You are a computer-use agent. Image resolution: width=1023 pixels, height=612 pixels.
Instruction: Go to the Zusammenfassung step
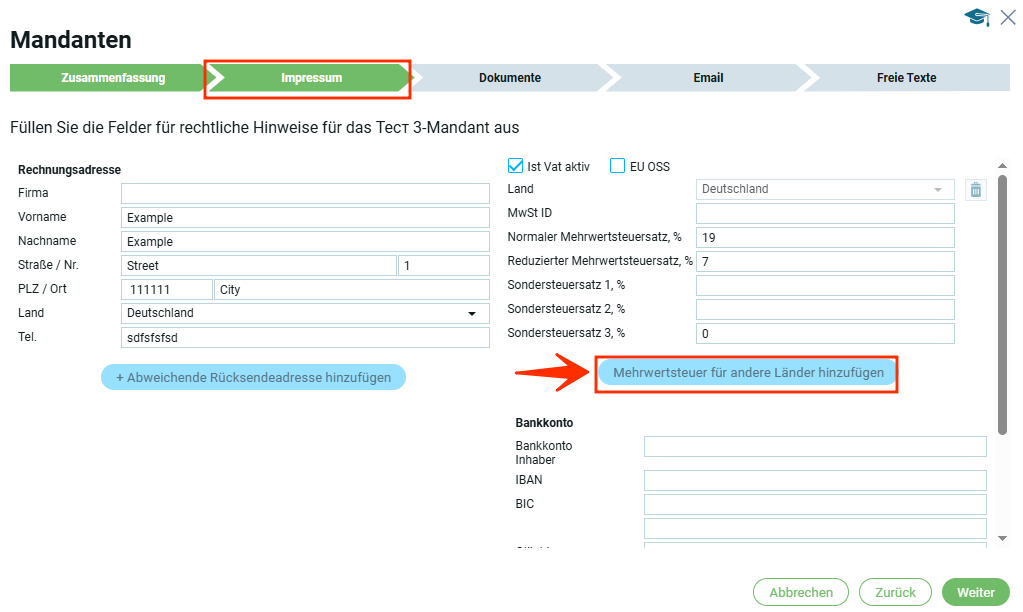click(112, 78)
